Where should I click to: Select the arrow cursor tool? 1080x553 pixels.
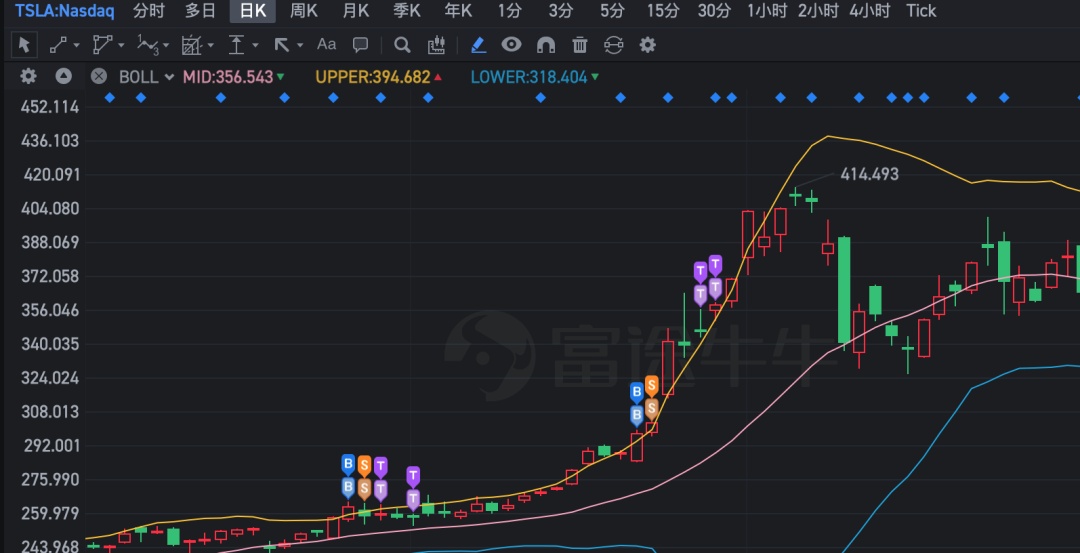point(24,45)
